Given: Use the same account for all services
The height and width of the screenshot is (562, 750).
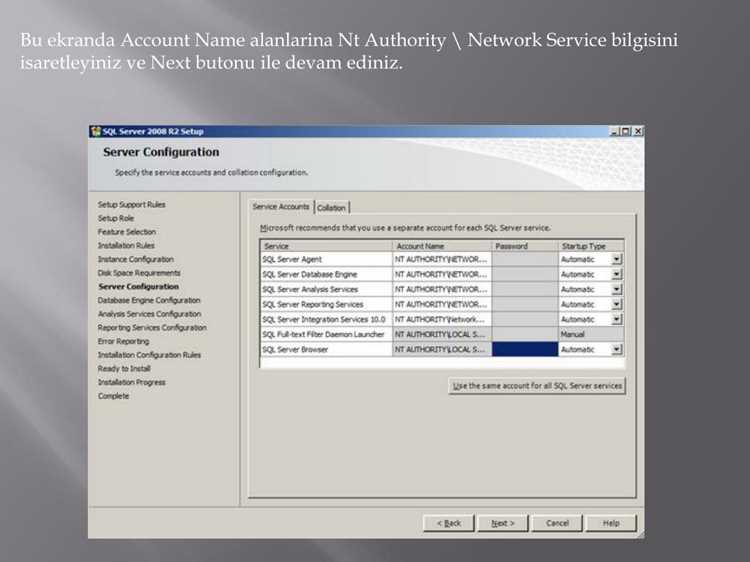Looking at the screenshot, I should 537,386.
